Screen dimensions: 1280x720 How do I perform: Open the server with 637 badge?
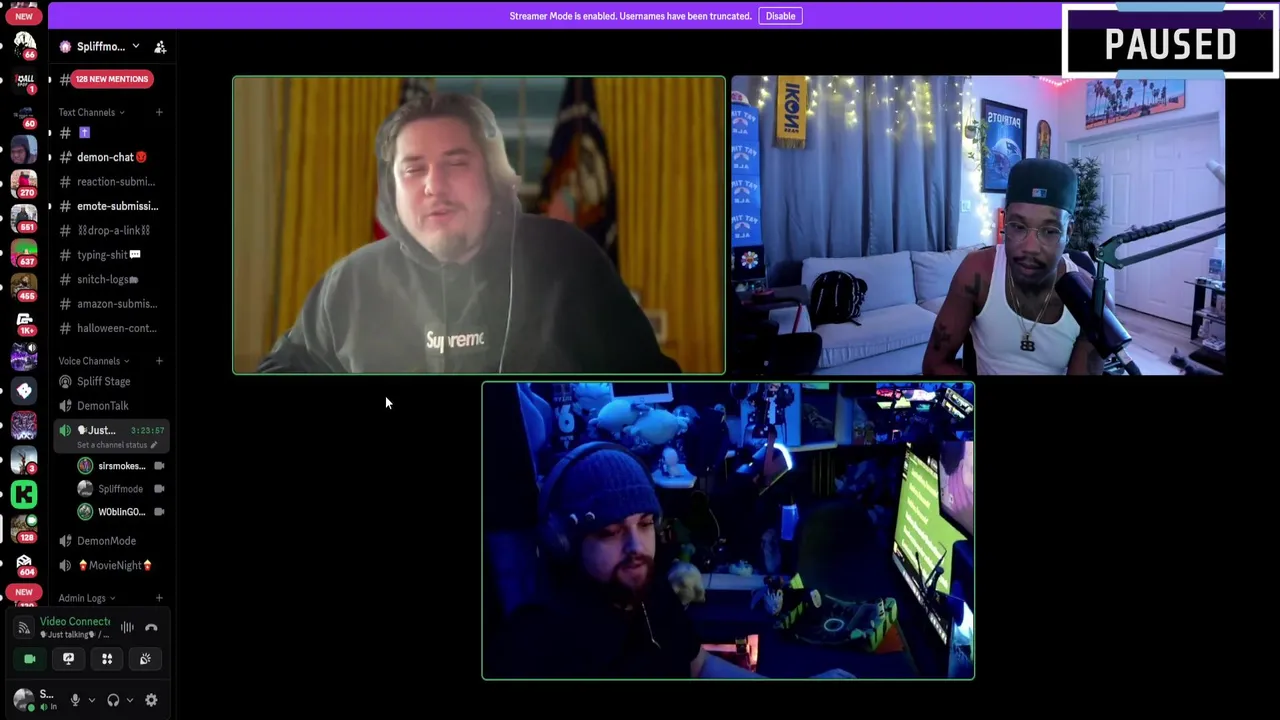coord(24,253)
